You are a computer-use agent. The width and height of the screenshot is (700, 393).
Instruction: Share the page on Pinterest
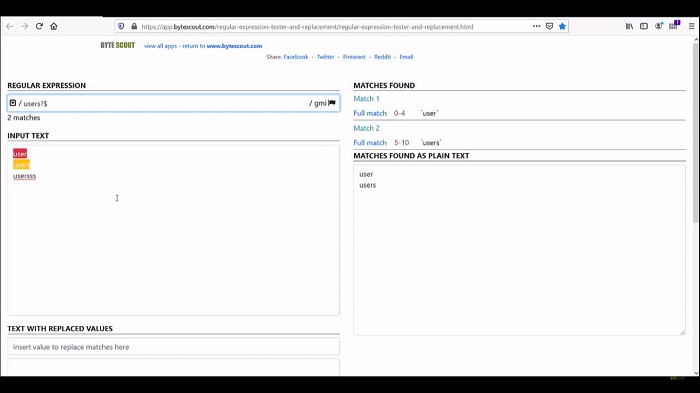354,57
